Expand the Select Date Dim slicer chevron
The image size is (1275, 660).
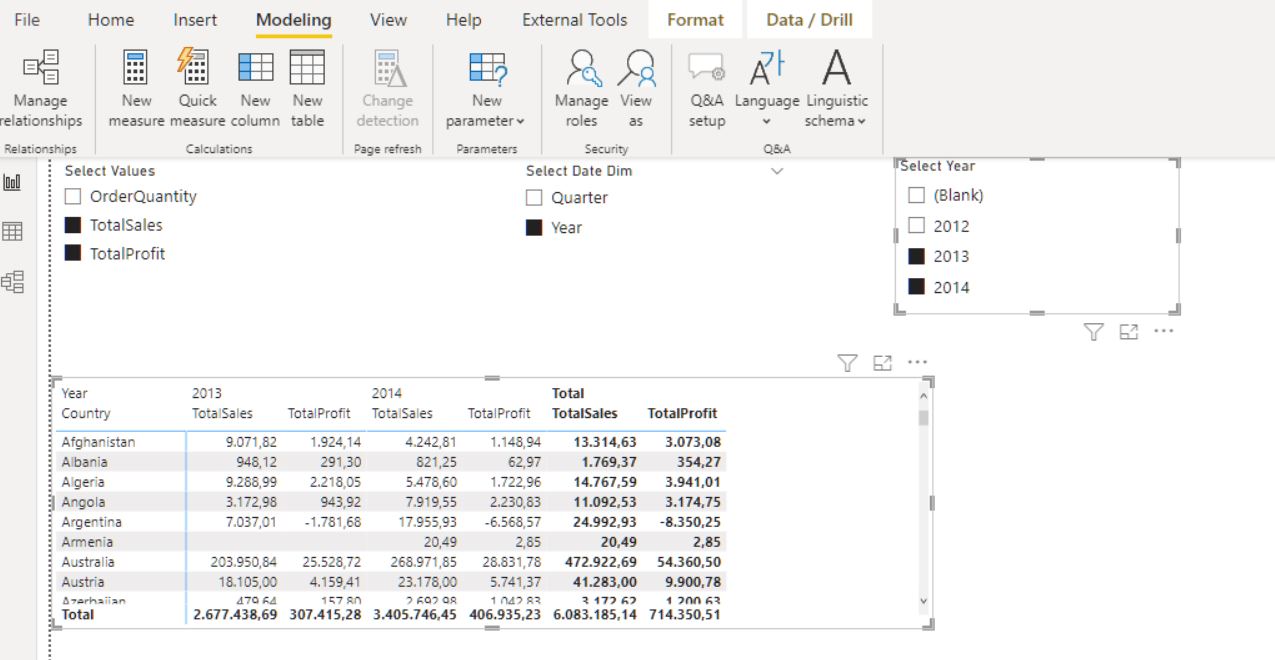point(777,172)
